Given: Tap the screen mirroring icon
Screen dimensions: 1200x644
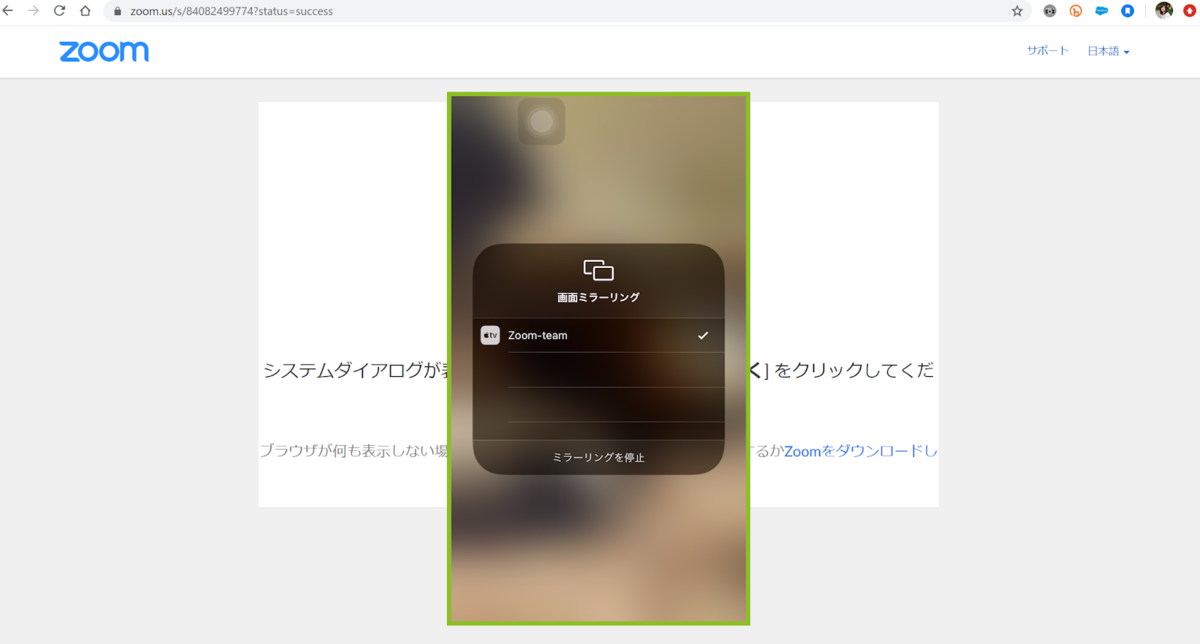Looking at the screenshot, I should (x=598, y=270).
